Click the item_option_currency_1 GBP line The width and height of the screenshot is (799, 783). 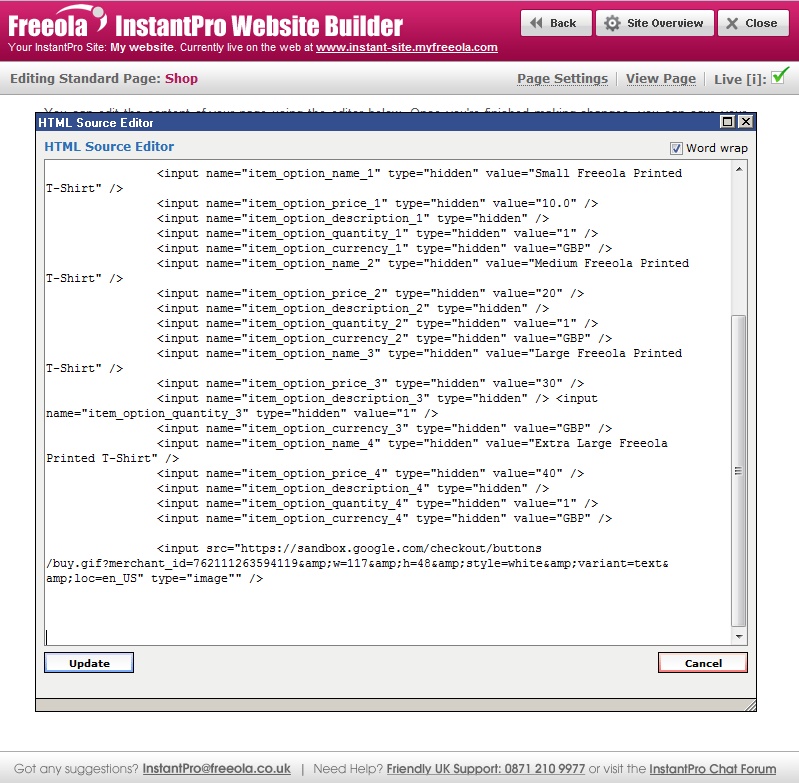click(384, 249)
